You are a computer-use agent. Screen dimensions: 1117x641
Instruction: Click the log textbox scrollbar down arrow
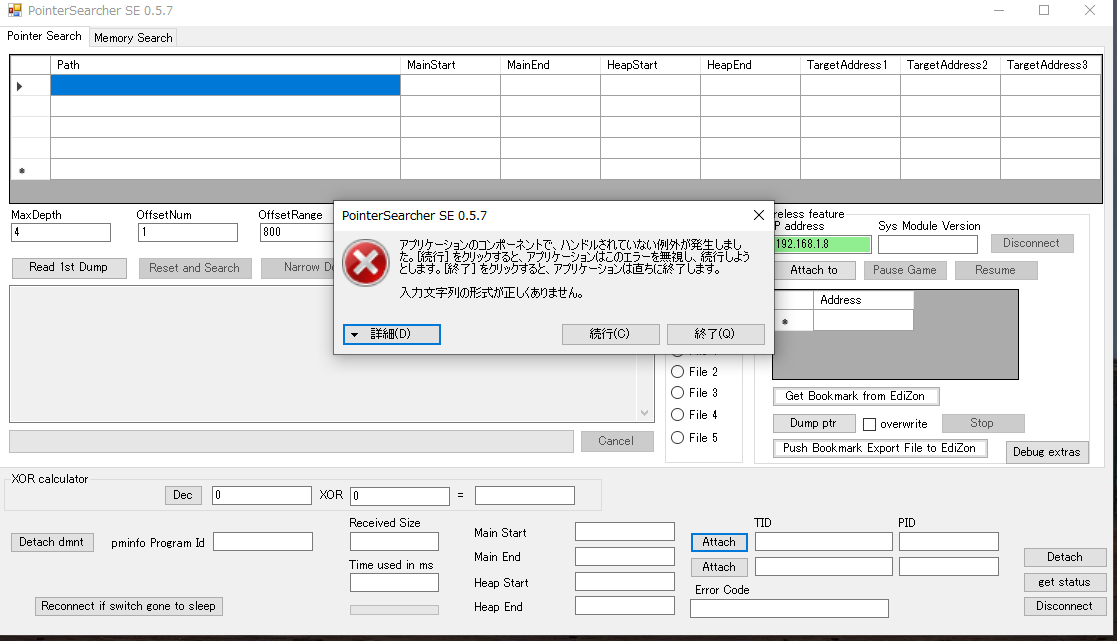[x=644, y=413]
